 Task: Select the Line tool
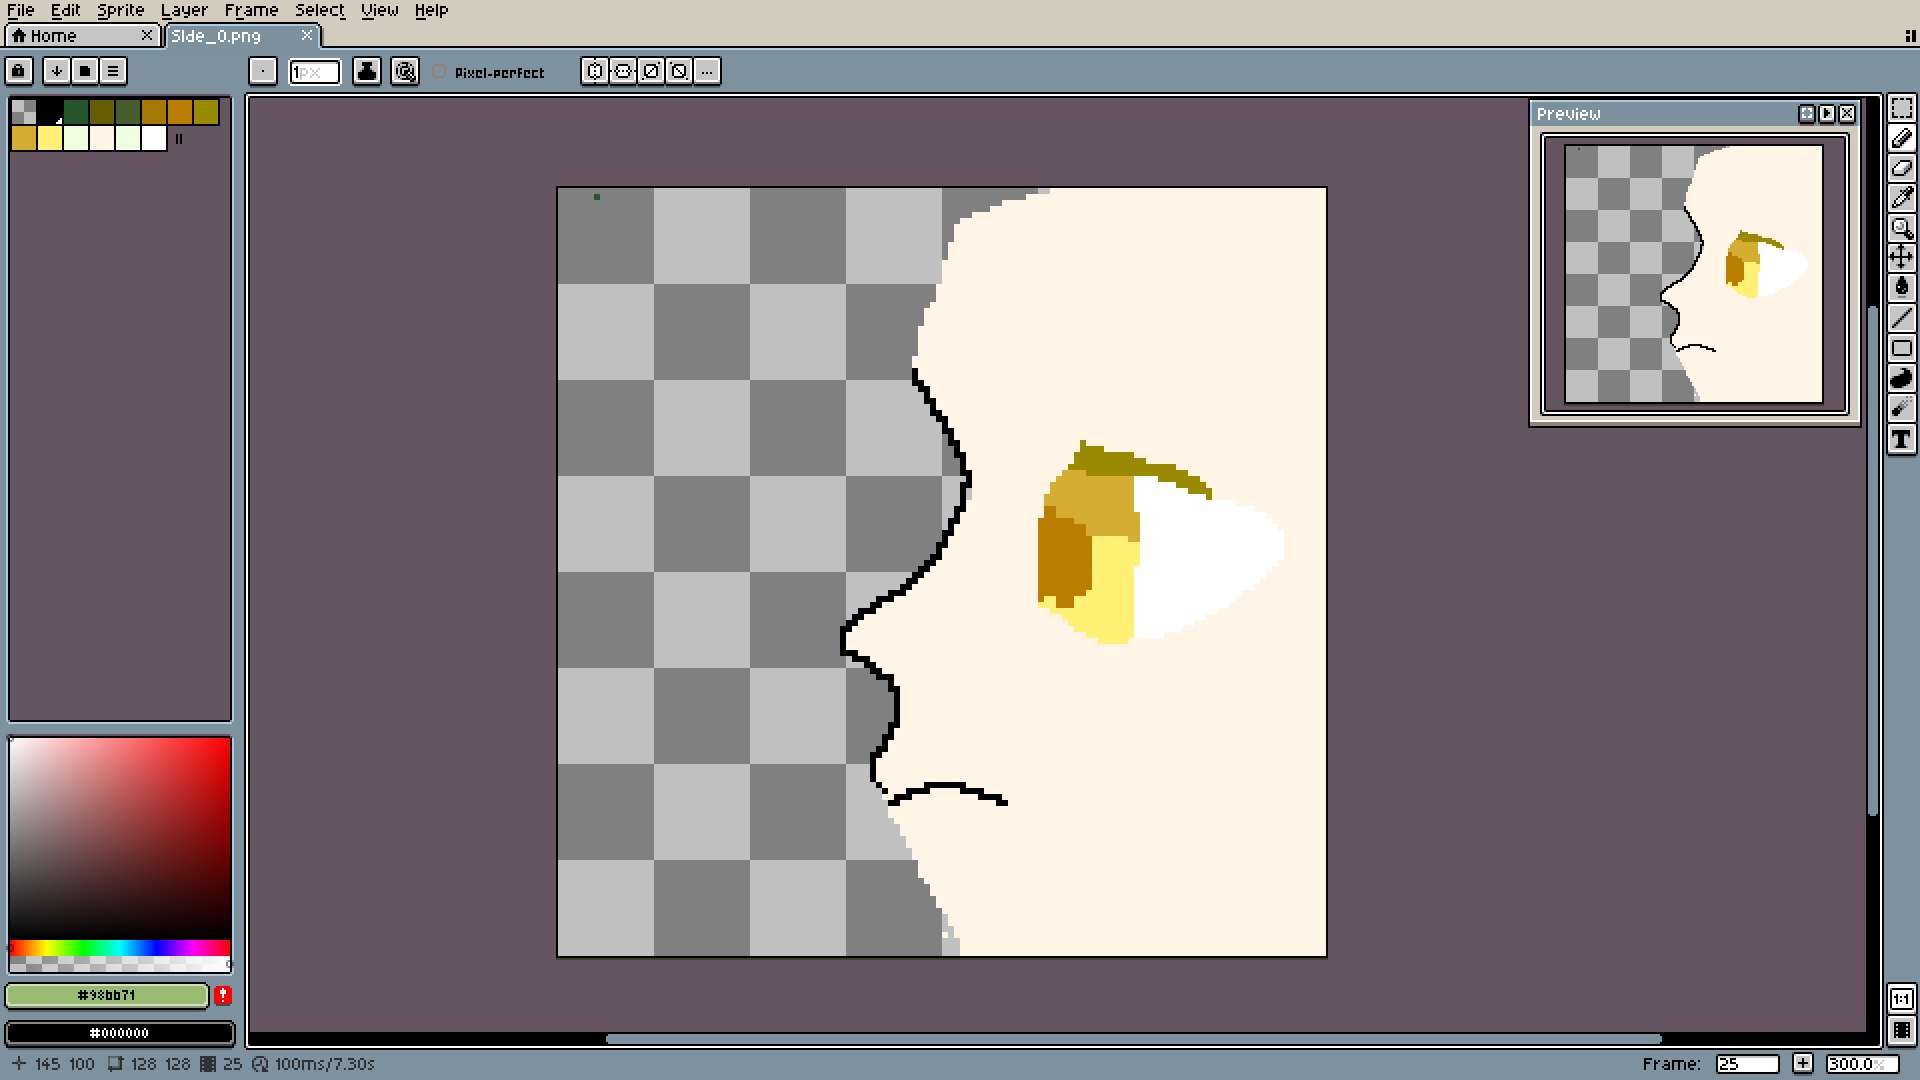click(1901, 318)
